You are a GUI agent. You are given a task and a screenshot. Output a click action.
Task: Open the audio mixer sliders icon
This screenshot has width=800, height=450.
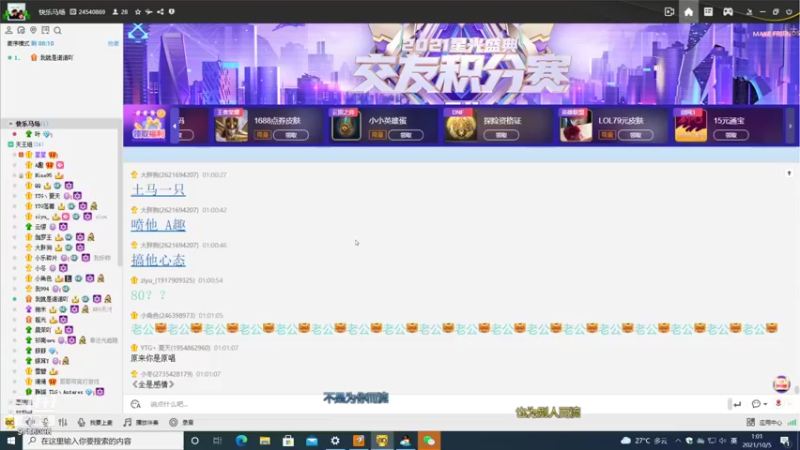point(63,422)
